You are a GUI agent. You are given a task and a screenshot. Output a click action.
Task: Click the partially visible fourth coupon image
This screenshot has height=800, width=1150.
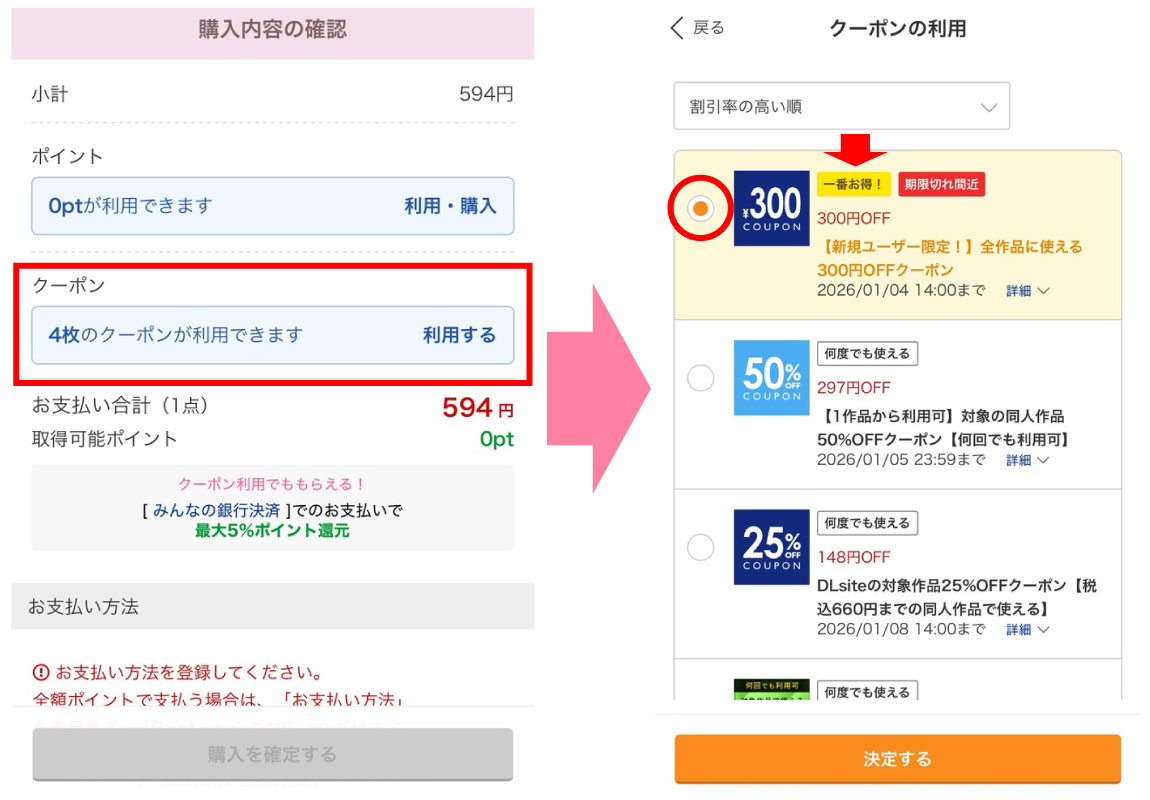(771, 689)
